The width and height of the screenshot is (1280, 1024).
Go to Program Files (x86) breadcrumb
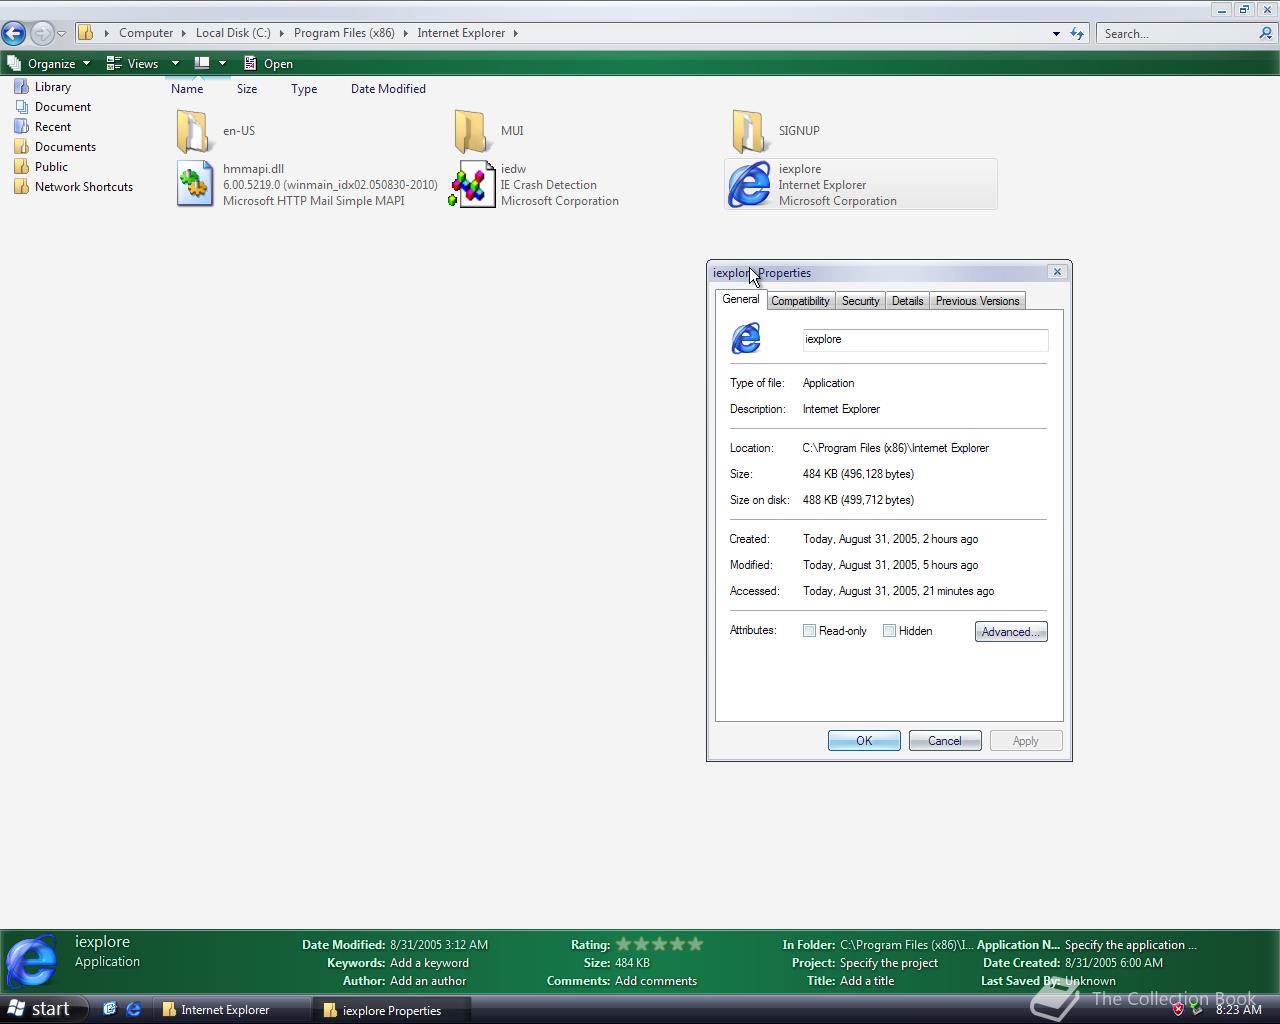[344, 33]
